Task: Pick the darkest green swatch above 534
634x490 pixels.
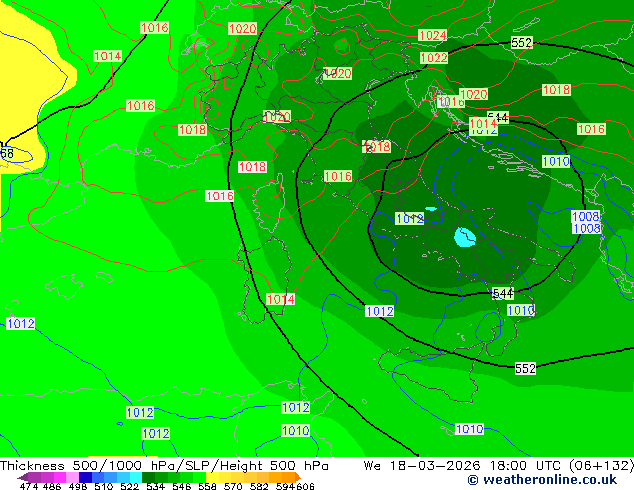Action: point(148,477)
